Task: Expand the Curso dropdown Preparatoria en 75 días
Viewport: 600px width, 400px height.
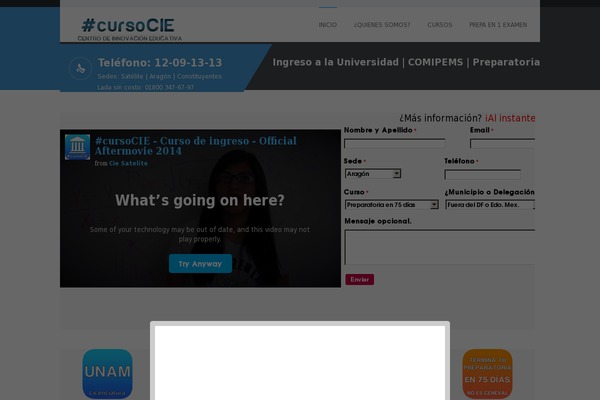Action: tap(391, 205)
